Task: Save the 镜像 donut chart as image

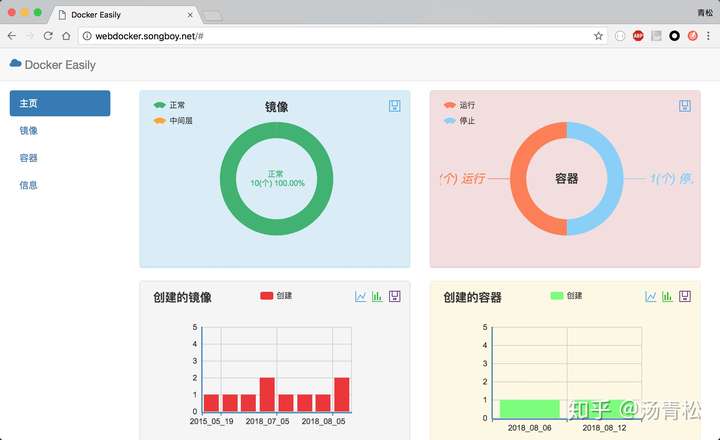Action: pyautogui.click(x=394, y=106)
